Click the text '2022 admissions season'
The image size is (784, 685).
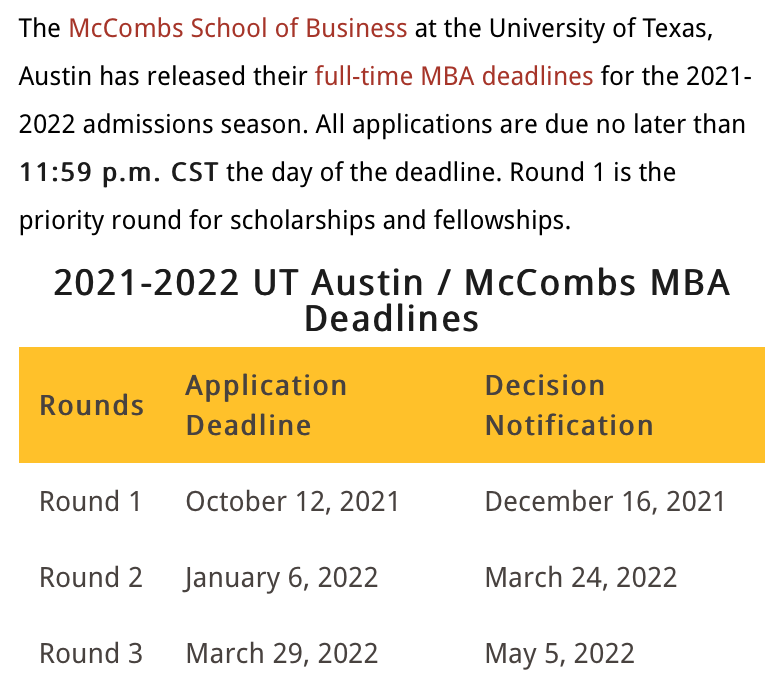click(164, 124)
